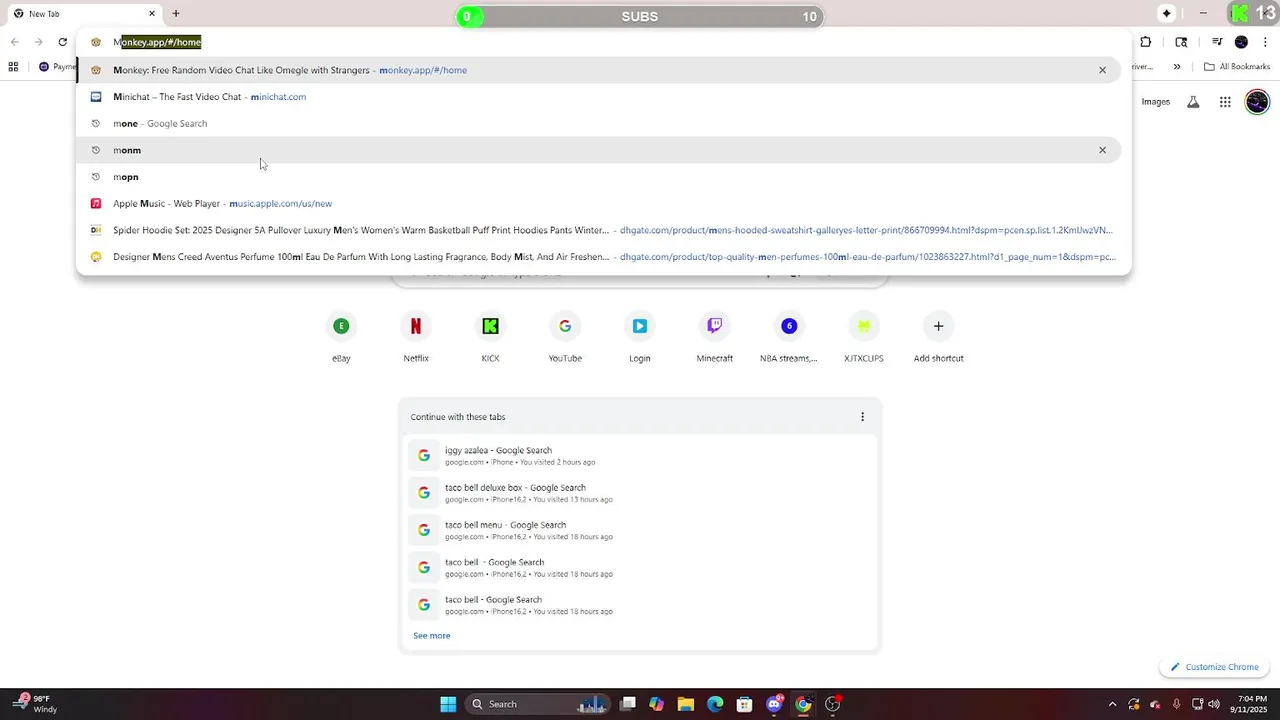The image size is (1280, 720).
Task: Select the Apple Music Web Player suggestion
Action: point(598,203)
